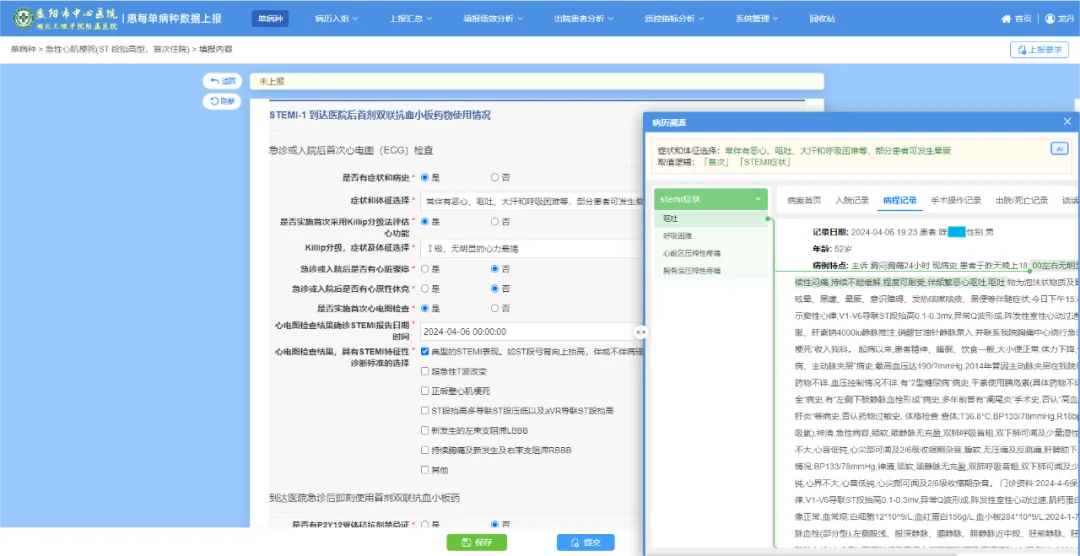Click 急性心肌梗死 in breadcrumb

(x=116, y=50)
